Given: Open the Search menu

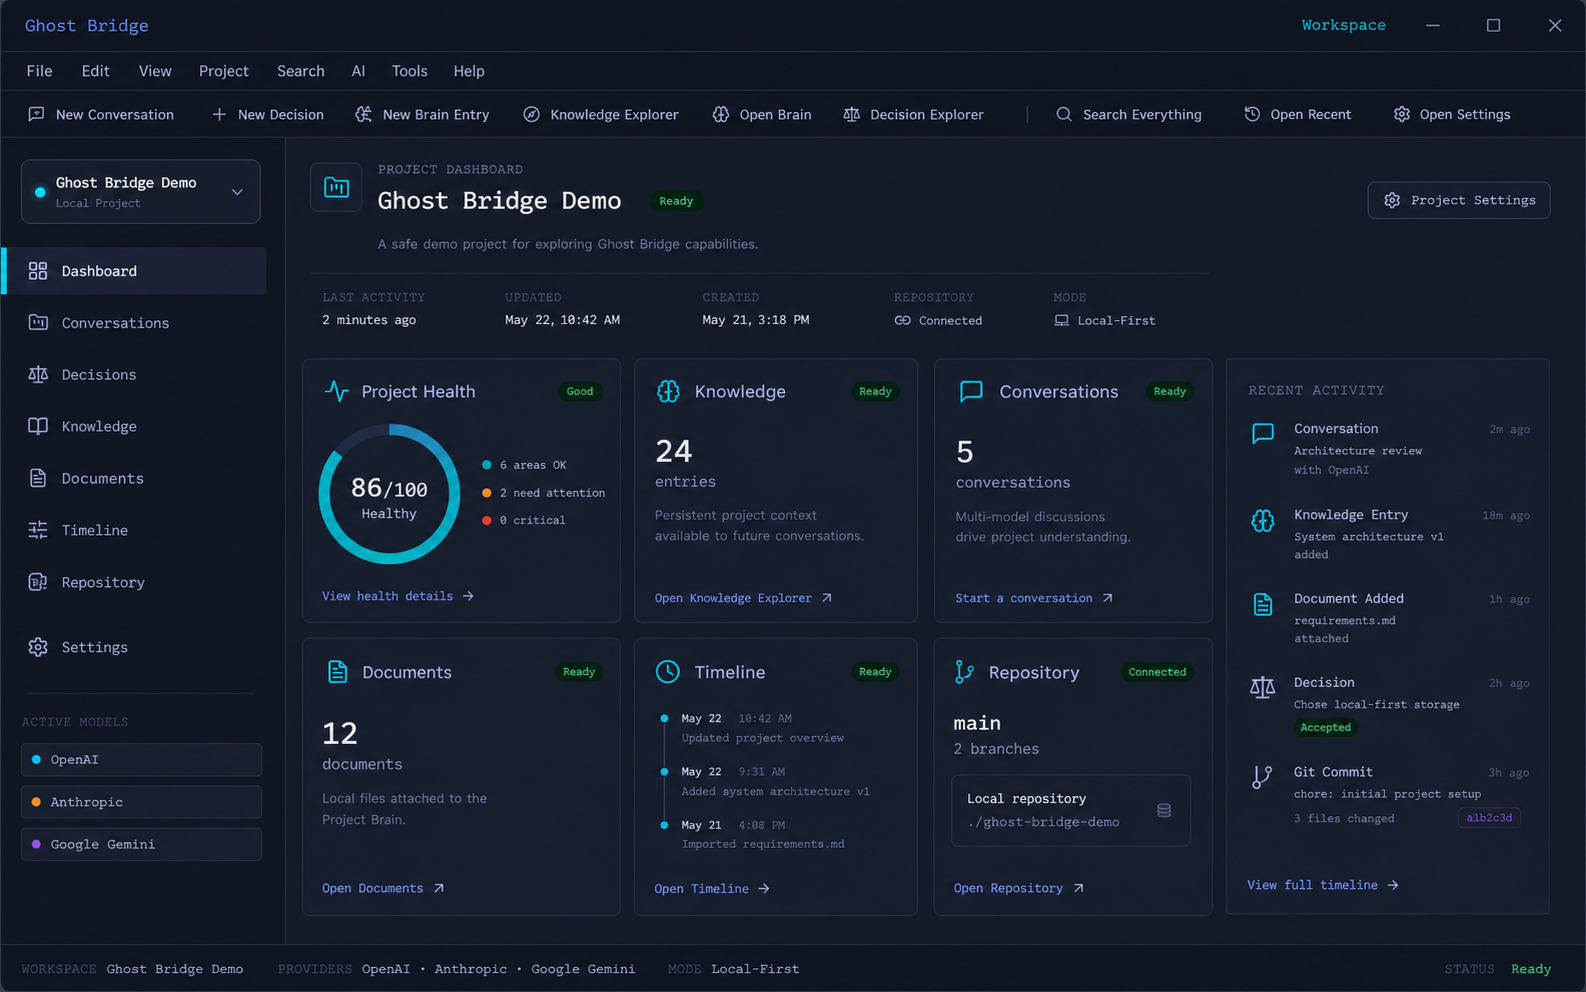Looking at the screenshot, I should (300, 71).
